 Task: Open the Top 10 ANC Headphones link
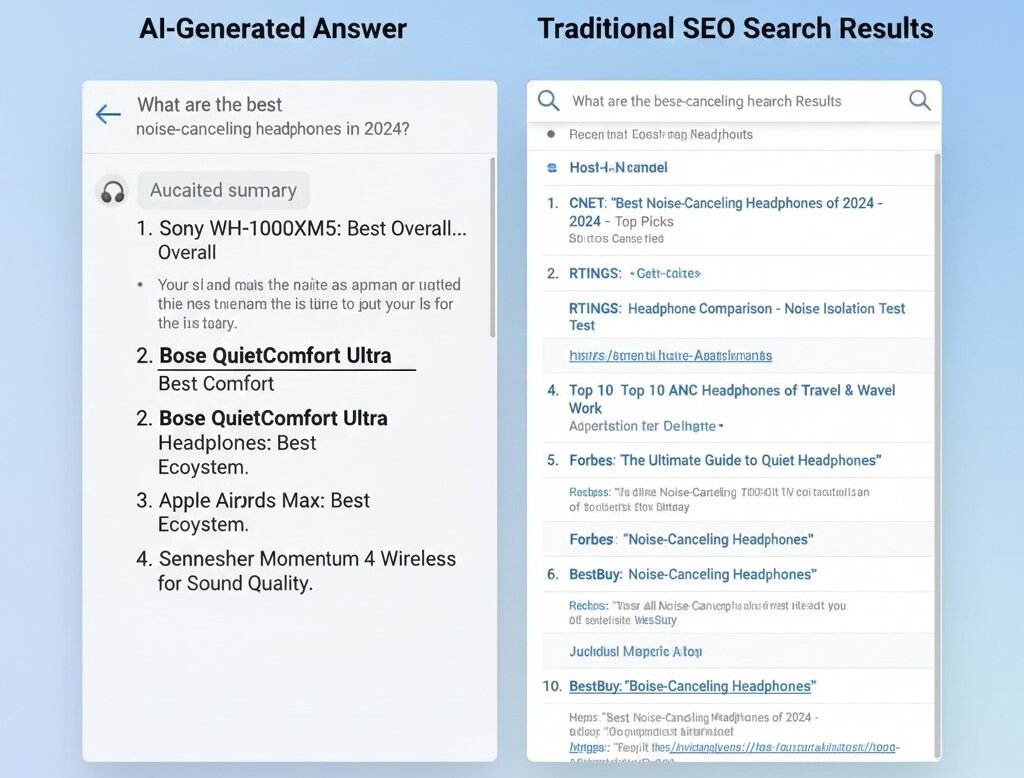pyautogui.click(x=731, y=390)
